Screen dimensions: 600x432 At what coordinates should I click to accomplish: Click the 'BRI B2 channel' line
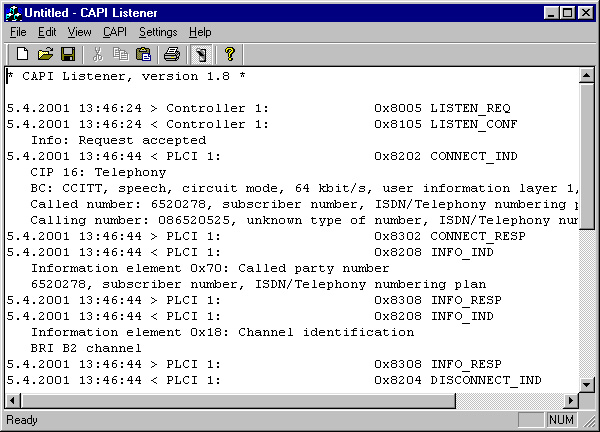(x=86, y=348)
